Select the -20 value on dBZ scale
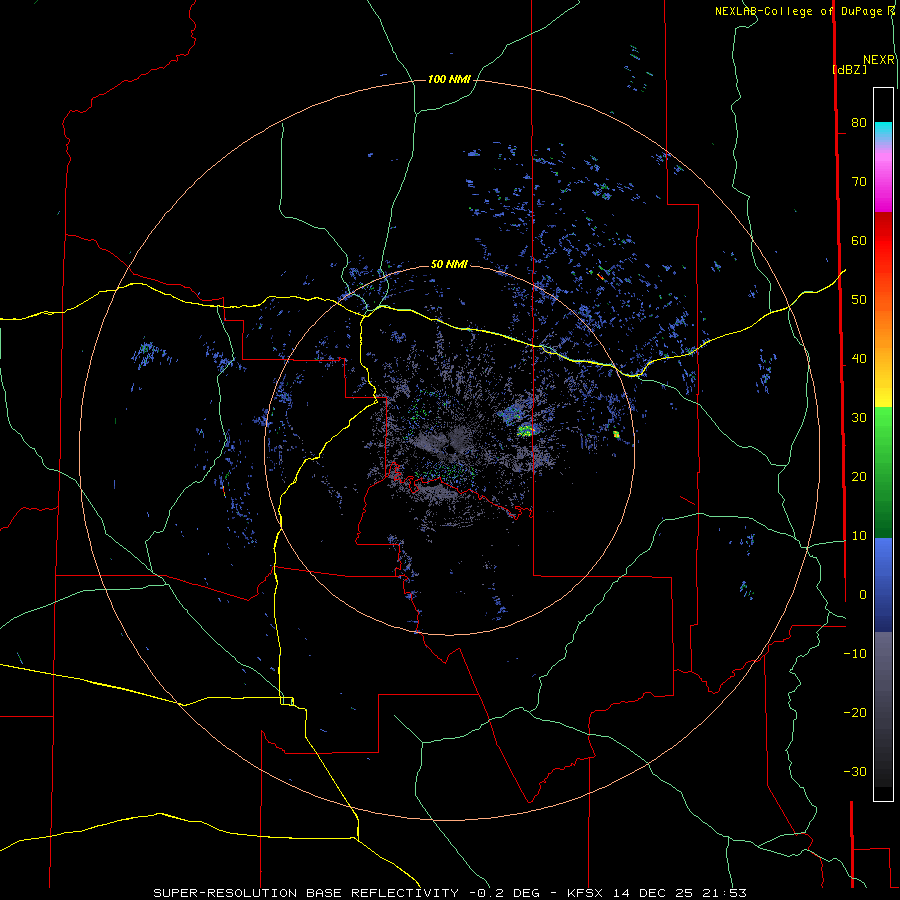Viewport: 900px width, 900px height. coord(855,713)
